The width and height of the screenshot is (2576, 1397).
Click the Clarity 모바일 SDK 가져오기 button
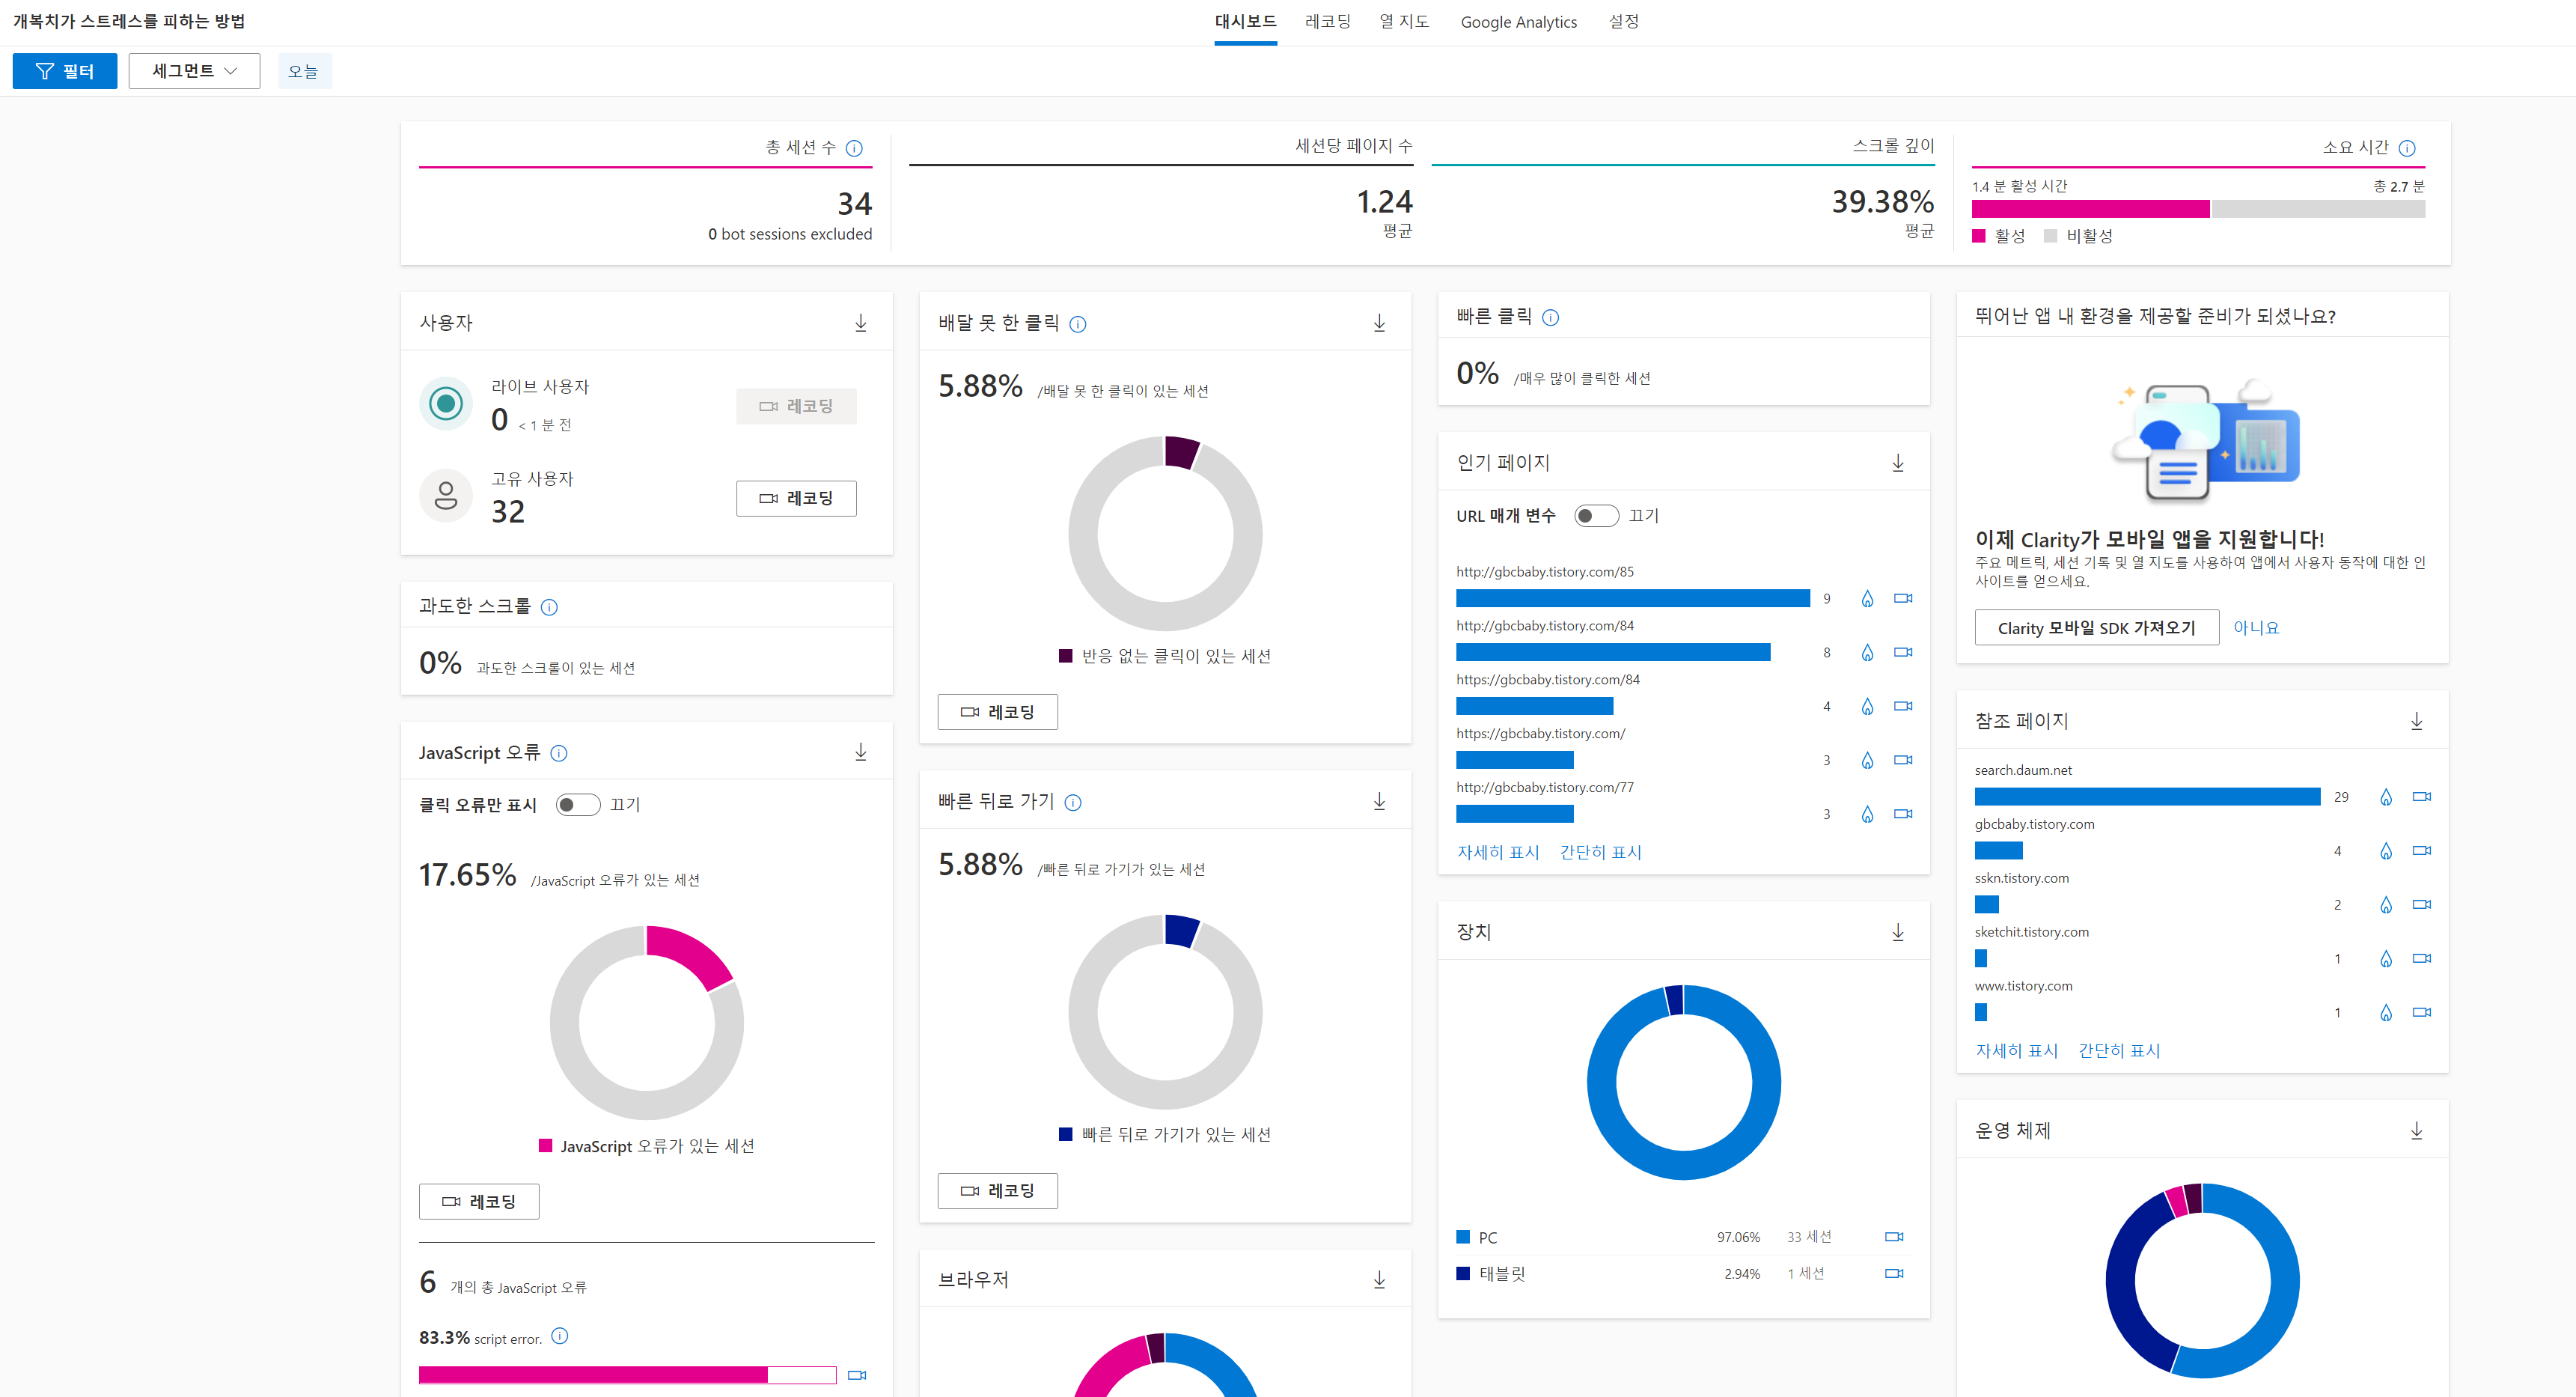pyautogui.click(x=2096, y=628)
